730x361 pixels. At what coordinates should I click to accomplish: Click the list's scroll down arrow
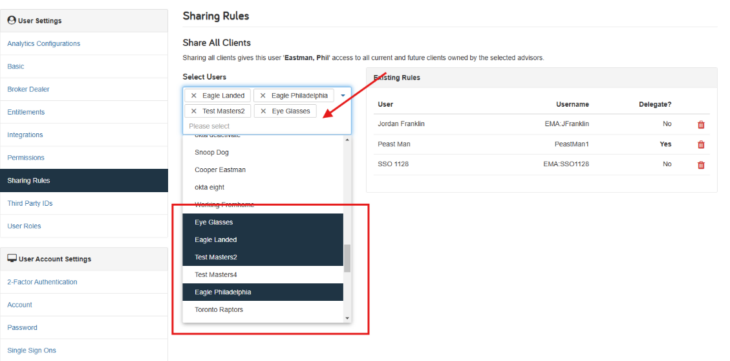[x=347, y=318]
